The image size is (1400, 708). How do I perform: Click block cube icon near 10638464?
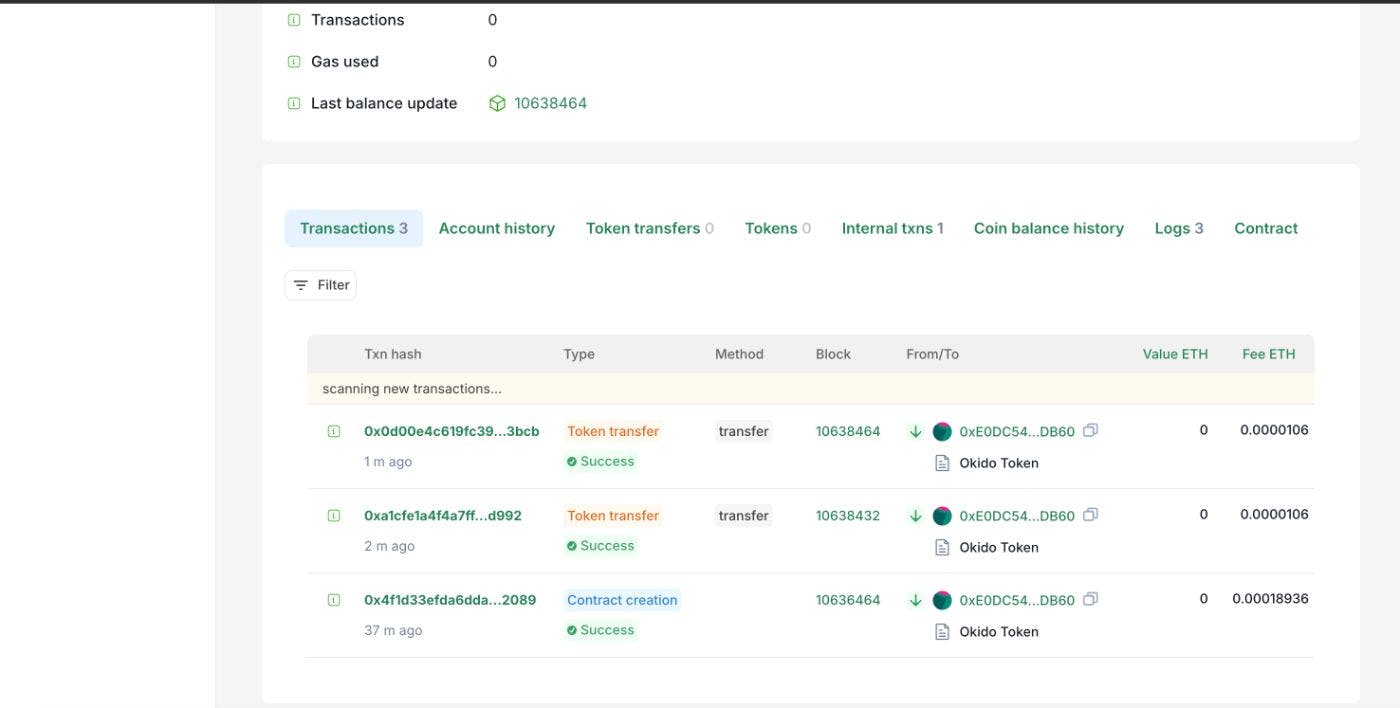pyautogui.click(x=497, y=104)
